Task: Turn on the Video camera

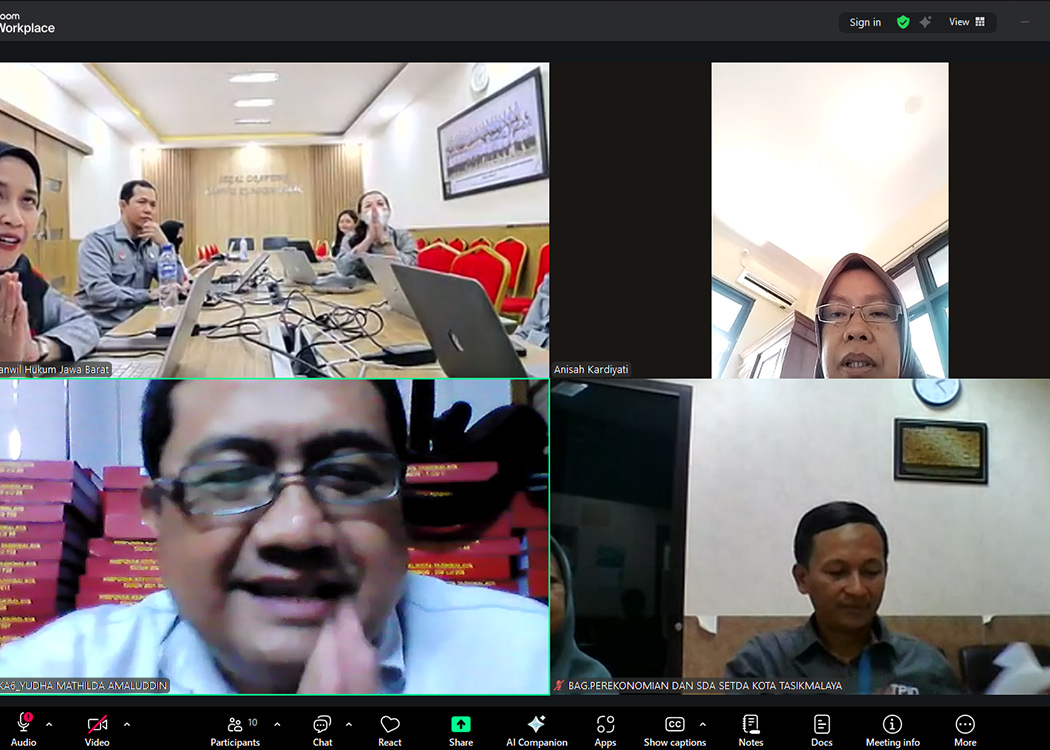Action: [97, 724]
